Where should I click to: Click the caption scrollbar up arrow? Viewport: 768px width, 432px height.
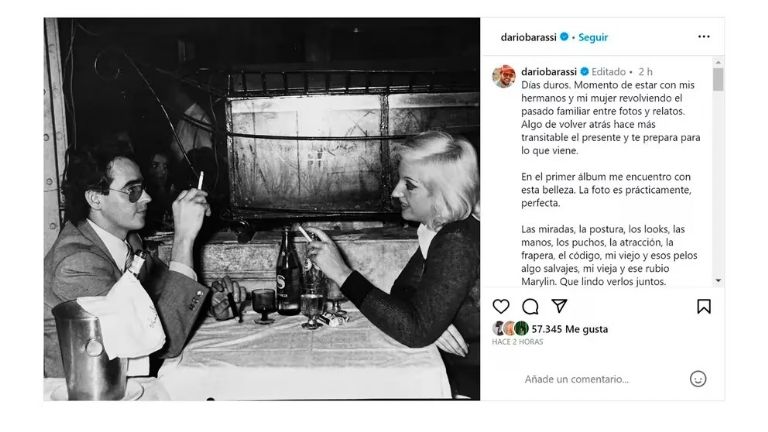point(718,62)
